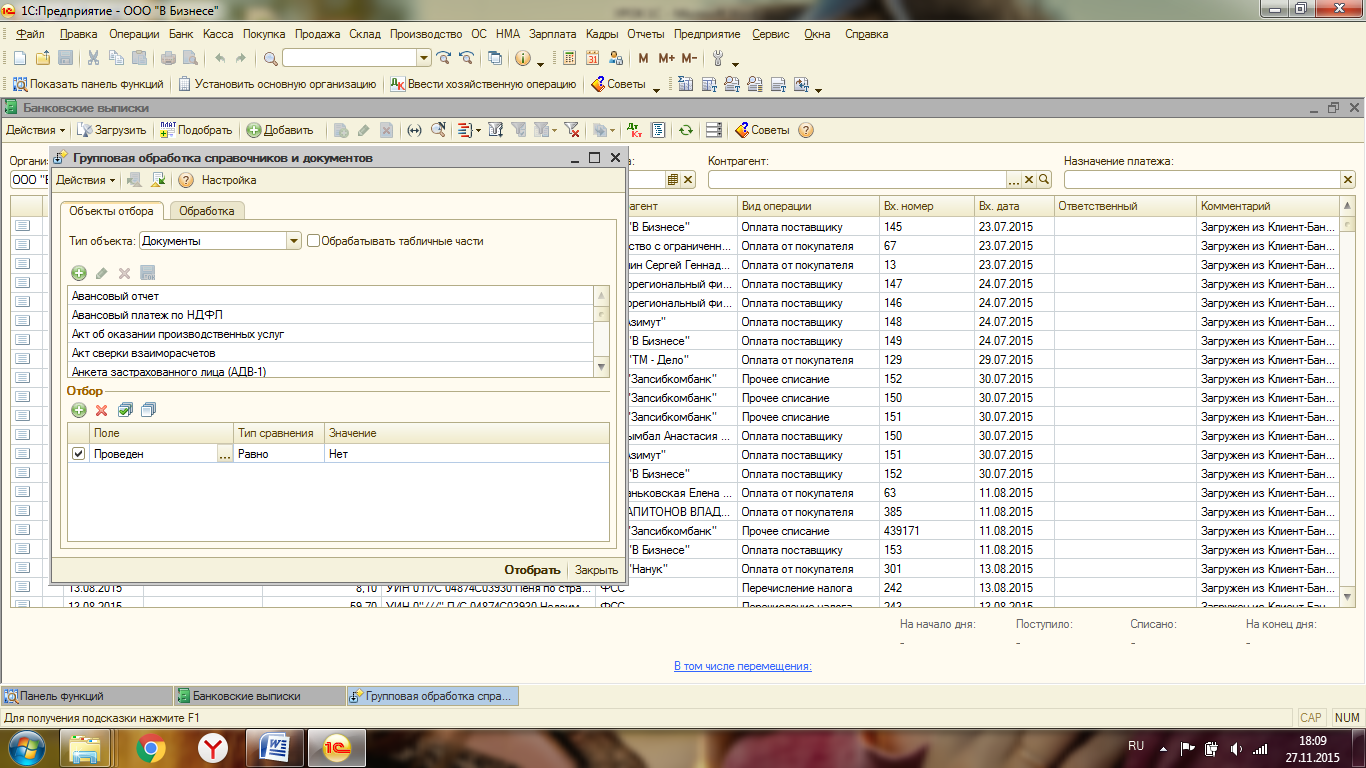The height and width of the screenshot is (768, 1366).
Task: Click the Вх. дата column header
Action: [x=1015, y=206]
